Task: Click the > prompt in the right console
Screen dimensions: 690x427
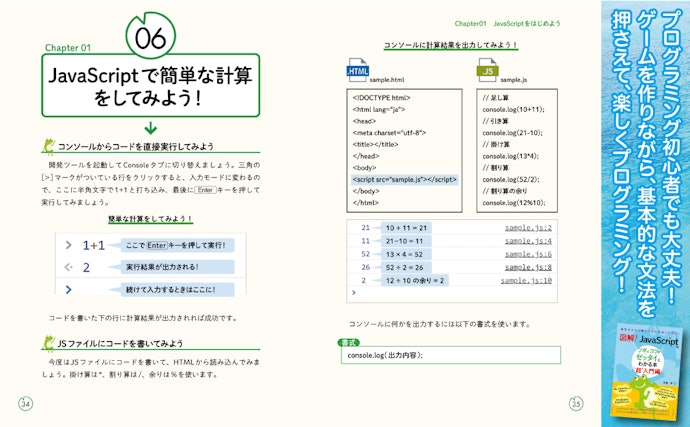Action: click(353, 292)
